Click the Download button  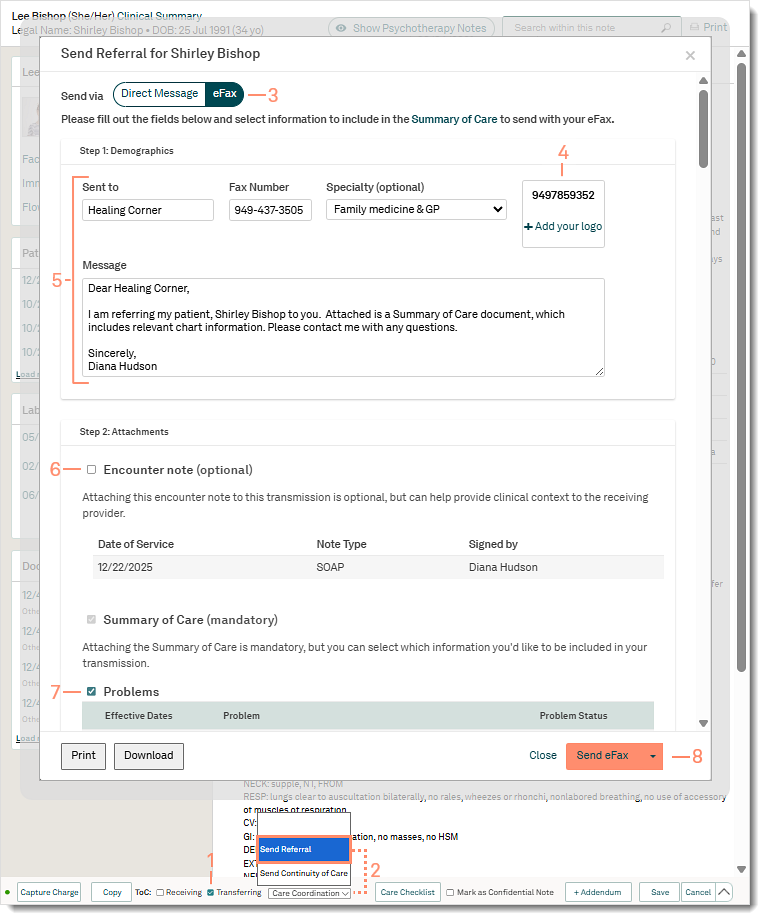pos(148,756)
